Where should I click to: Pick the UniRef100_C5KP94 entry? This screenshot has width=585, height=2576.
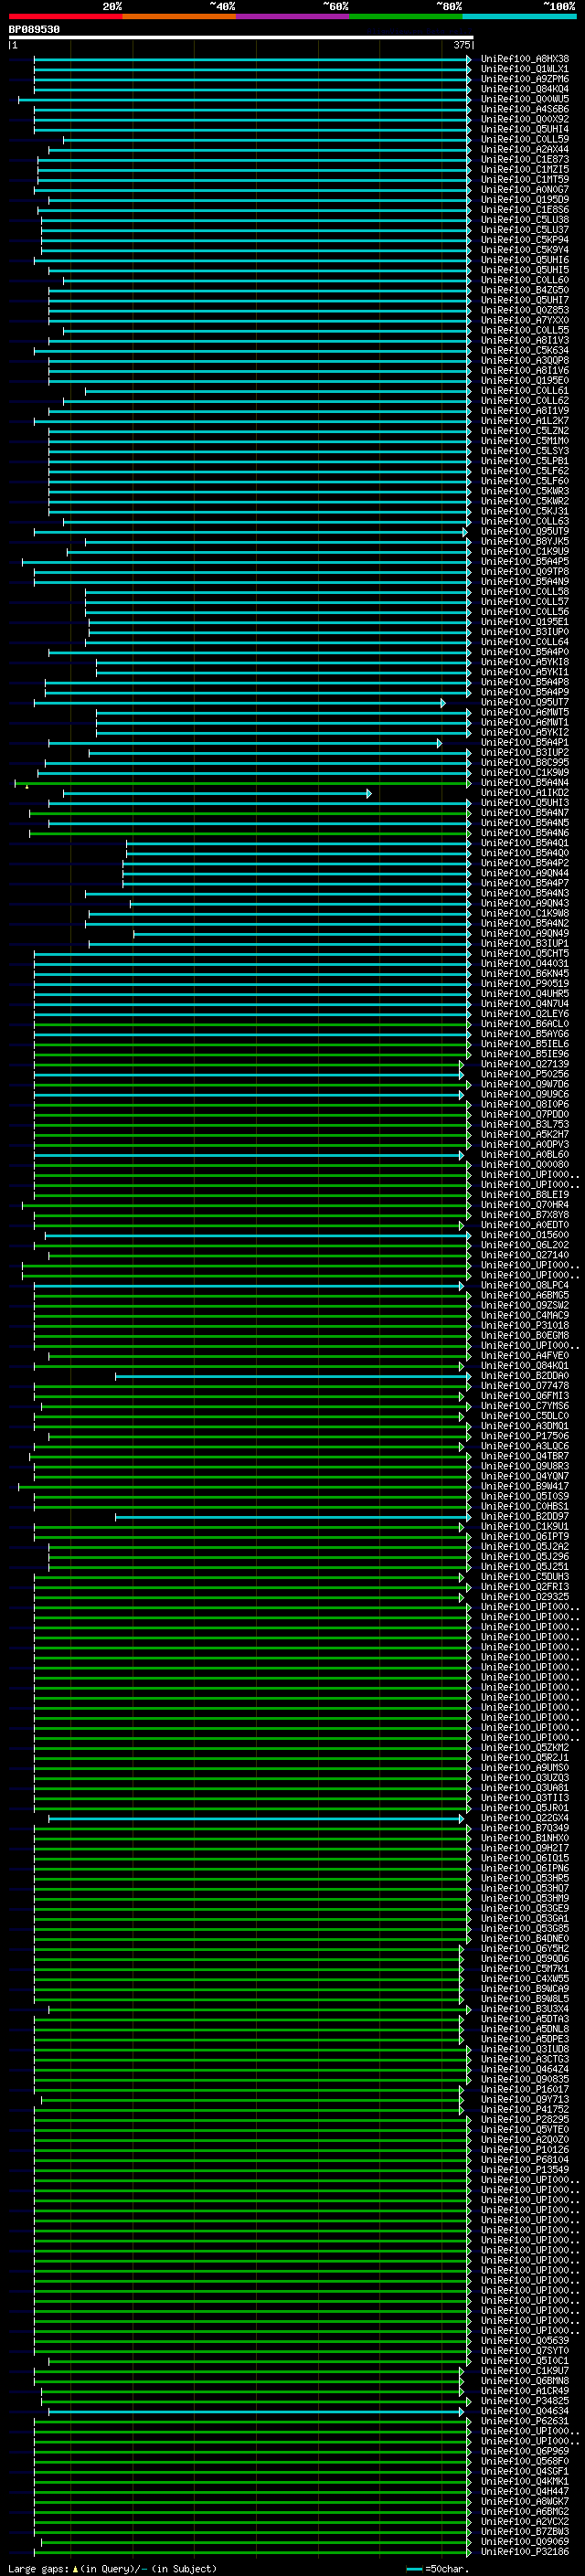point(525,240)
